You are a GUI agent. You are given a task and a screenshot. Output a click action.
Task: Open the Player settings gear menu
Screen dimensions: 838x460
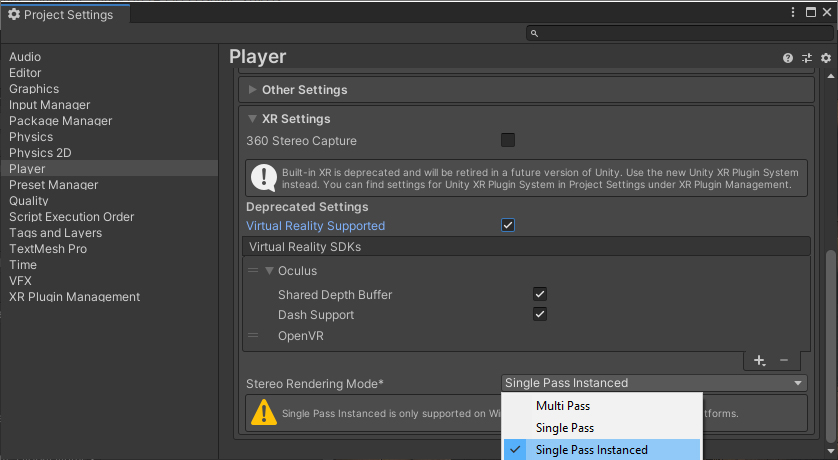pos(825,58)
